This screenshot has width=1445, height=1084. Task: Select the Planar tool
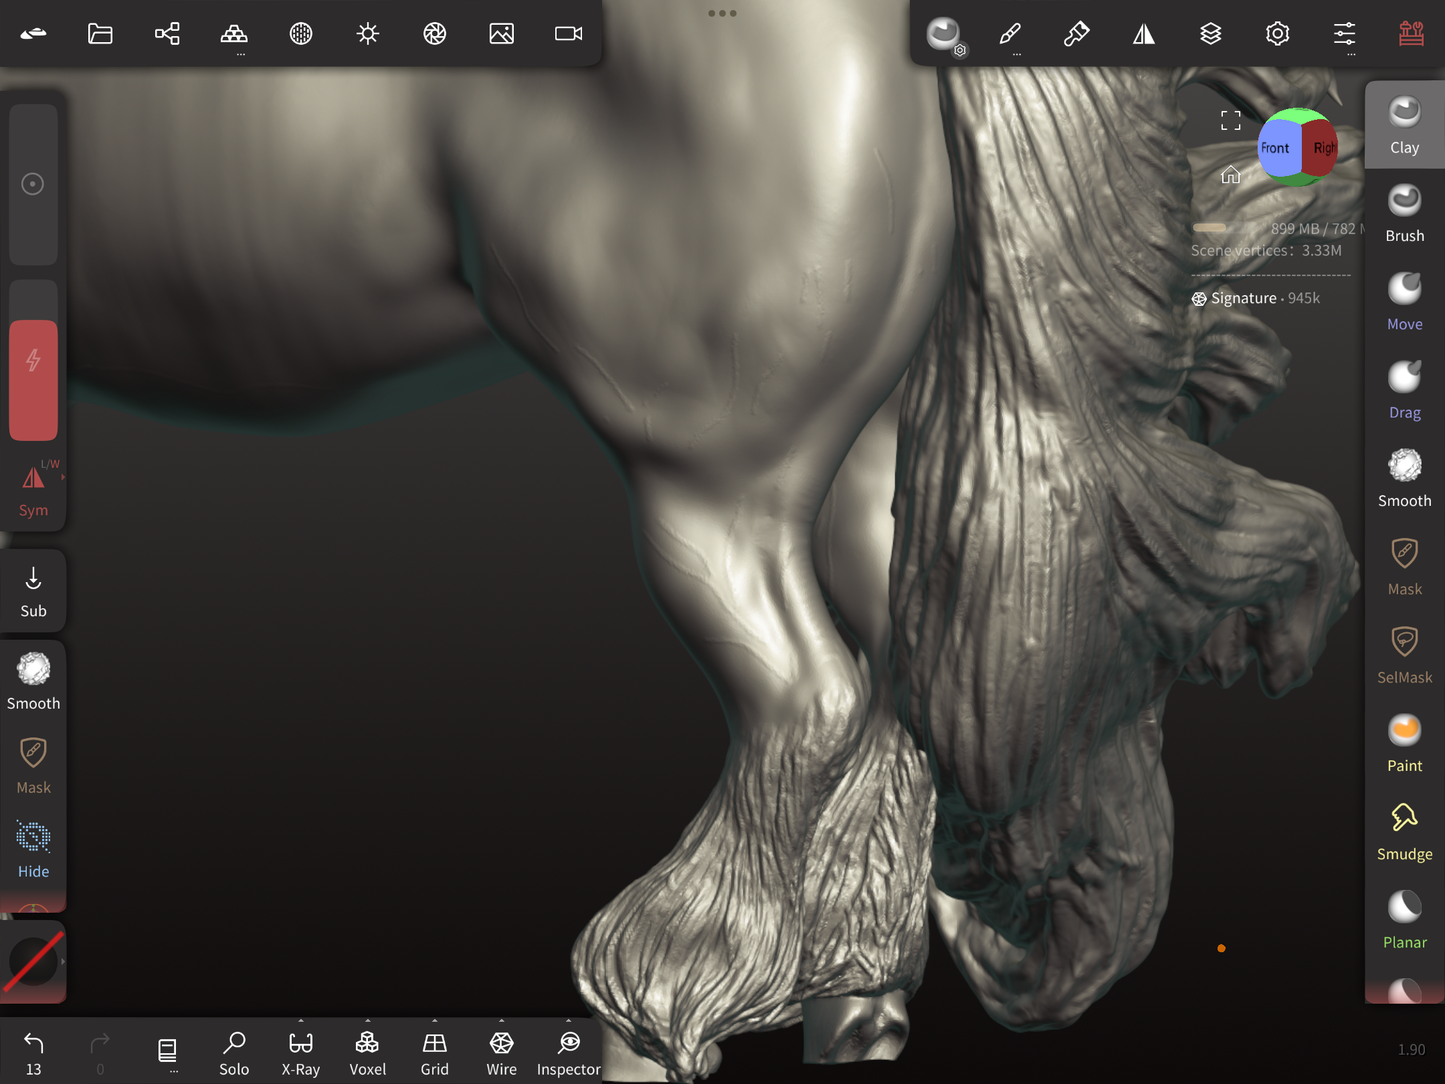(1404, 919)
